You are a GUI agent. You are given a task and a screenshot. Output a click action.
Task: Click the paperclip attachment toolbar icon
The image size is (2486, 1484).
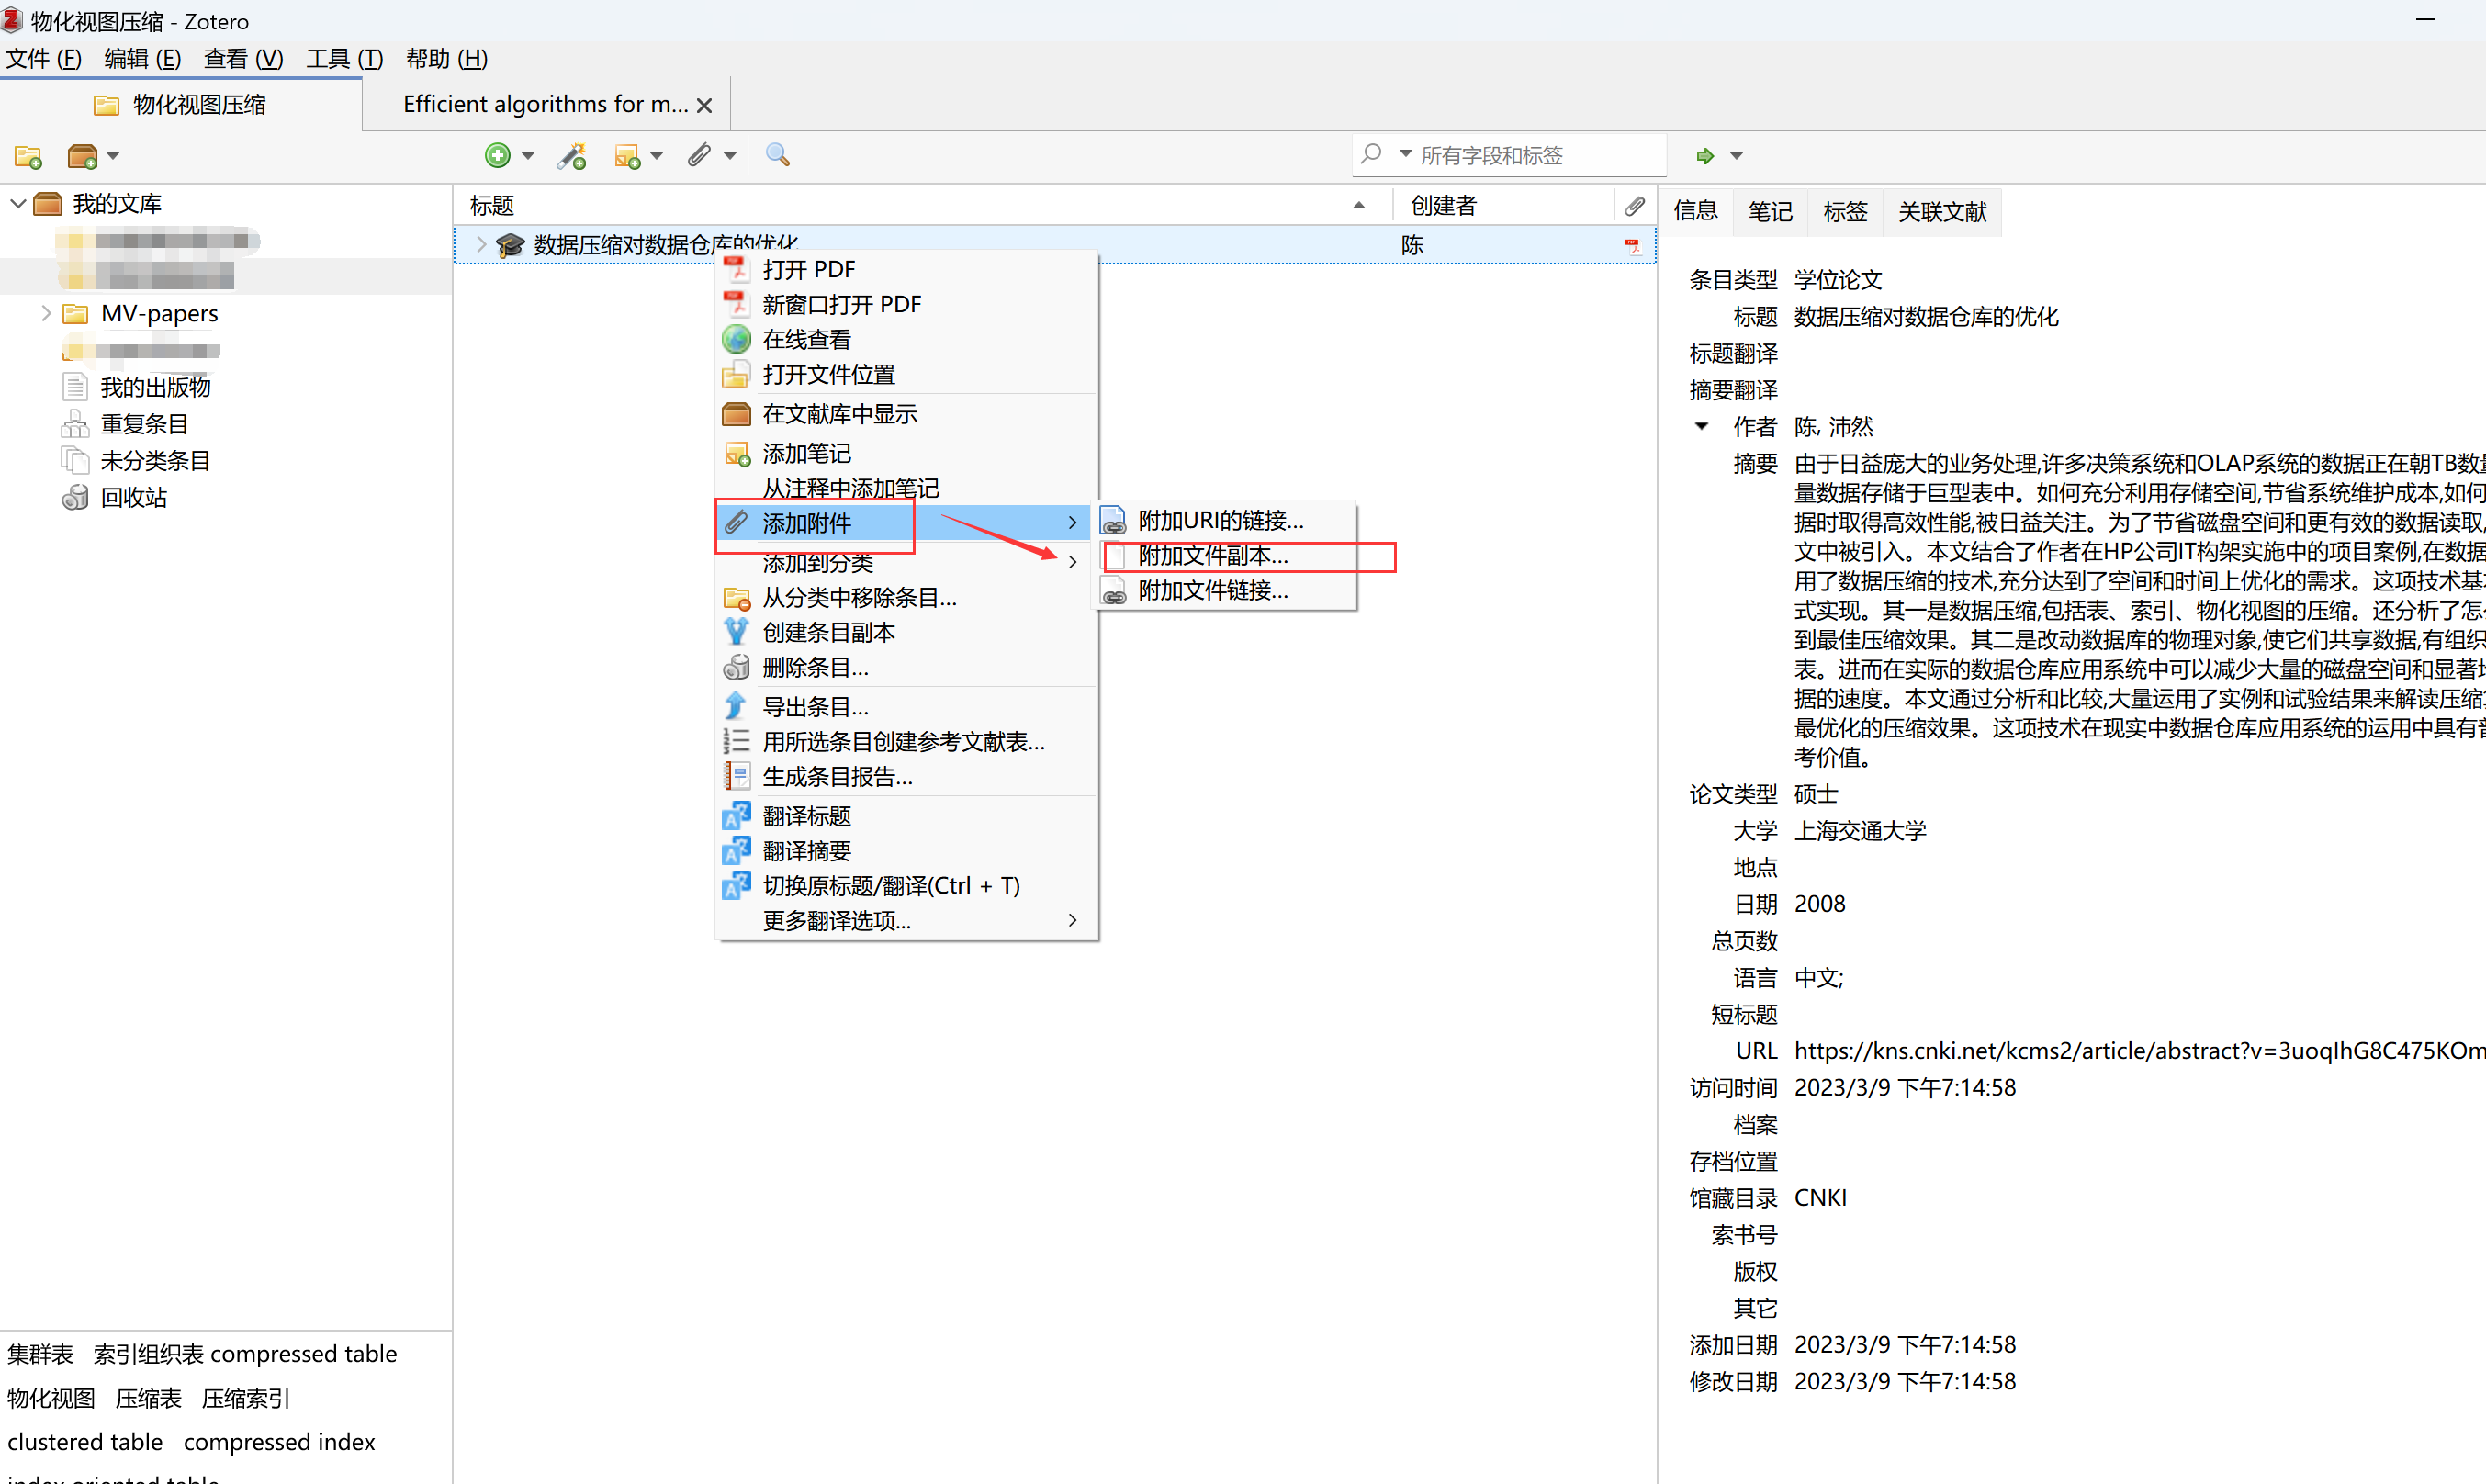pyautogui.click(x=700, y=155)
